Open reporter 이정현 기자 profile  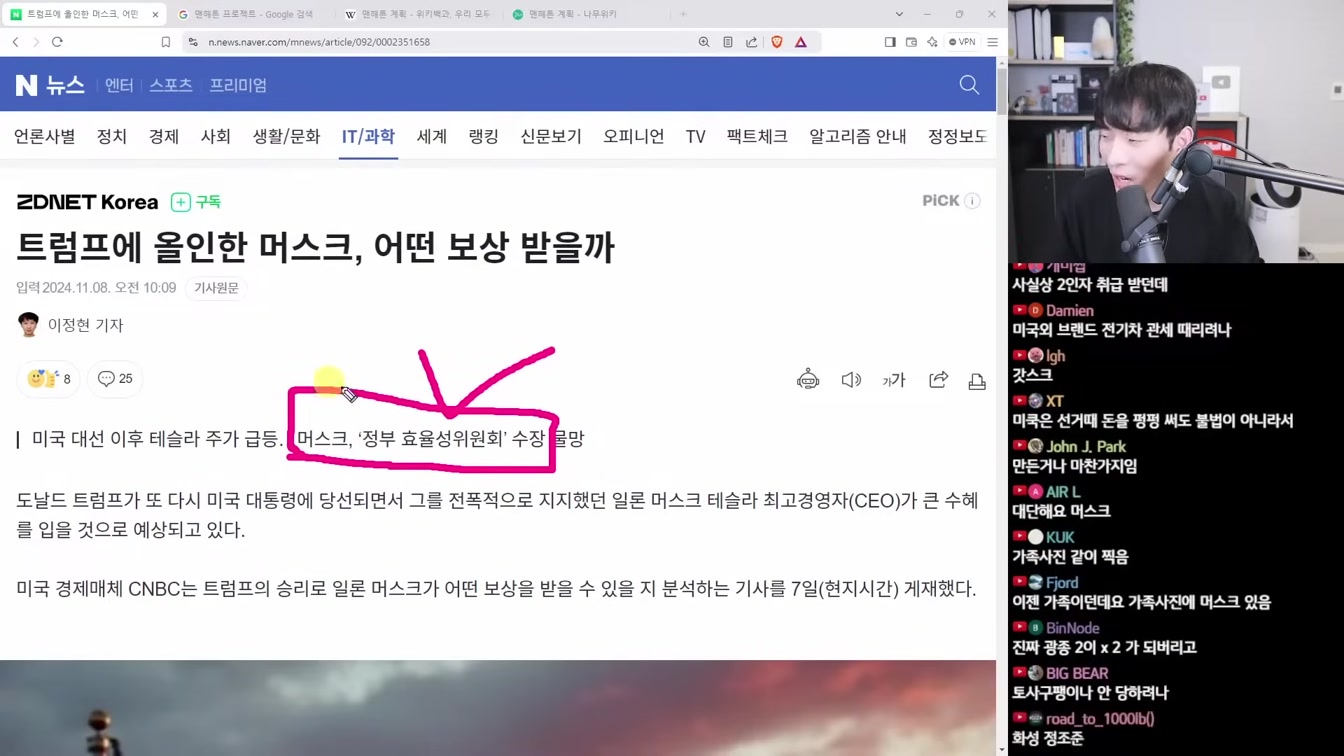71,325
